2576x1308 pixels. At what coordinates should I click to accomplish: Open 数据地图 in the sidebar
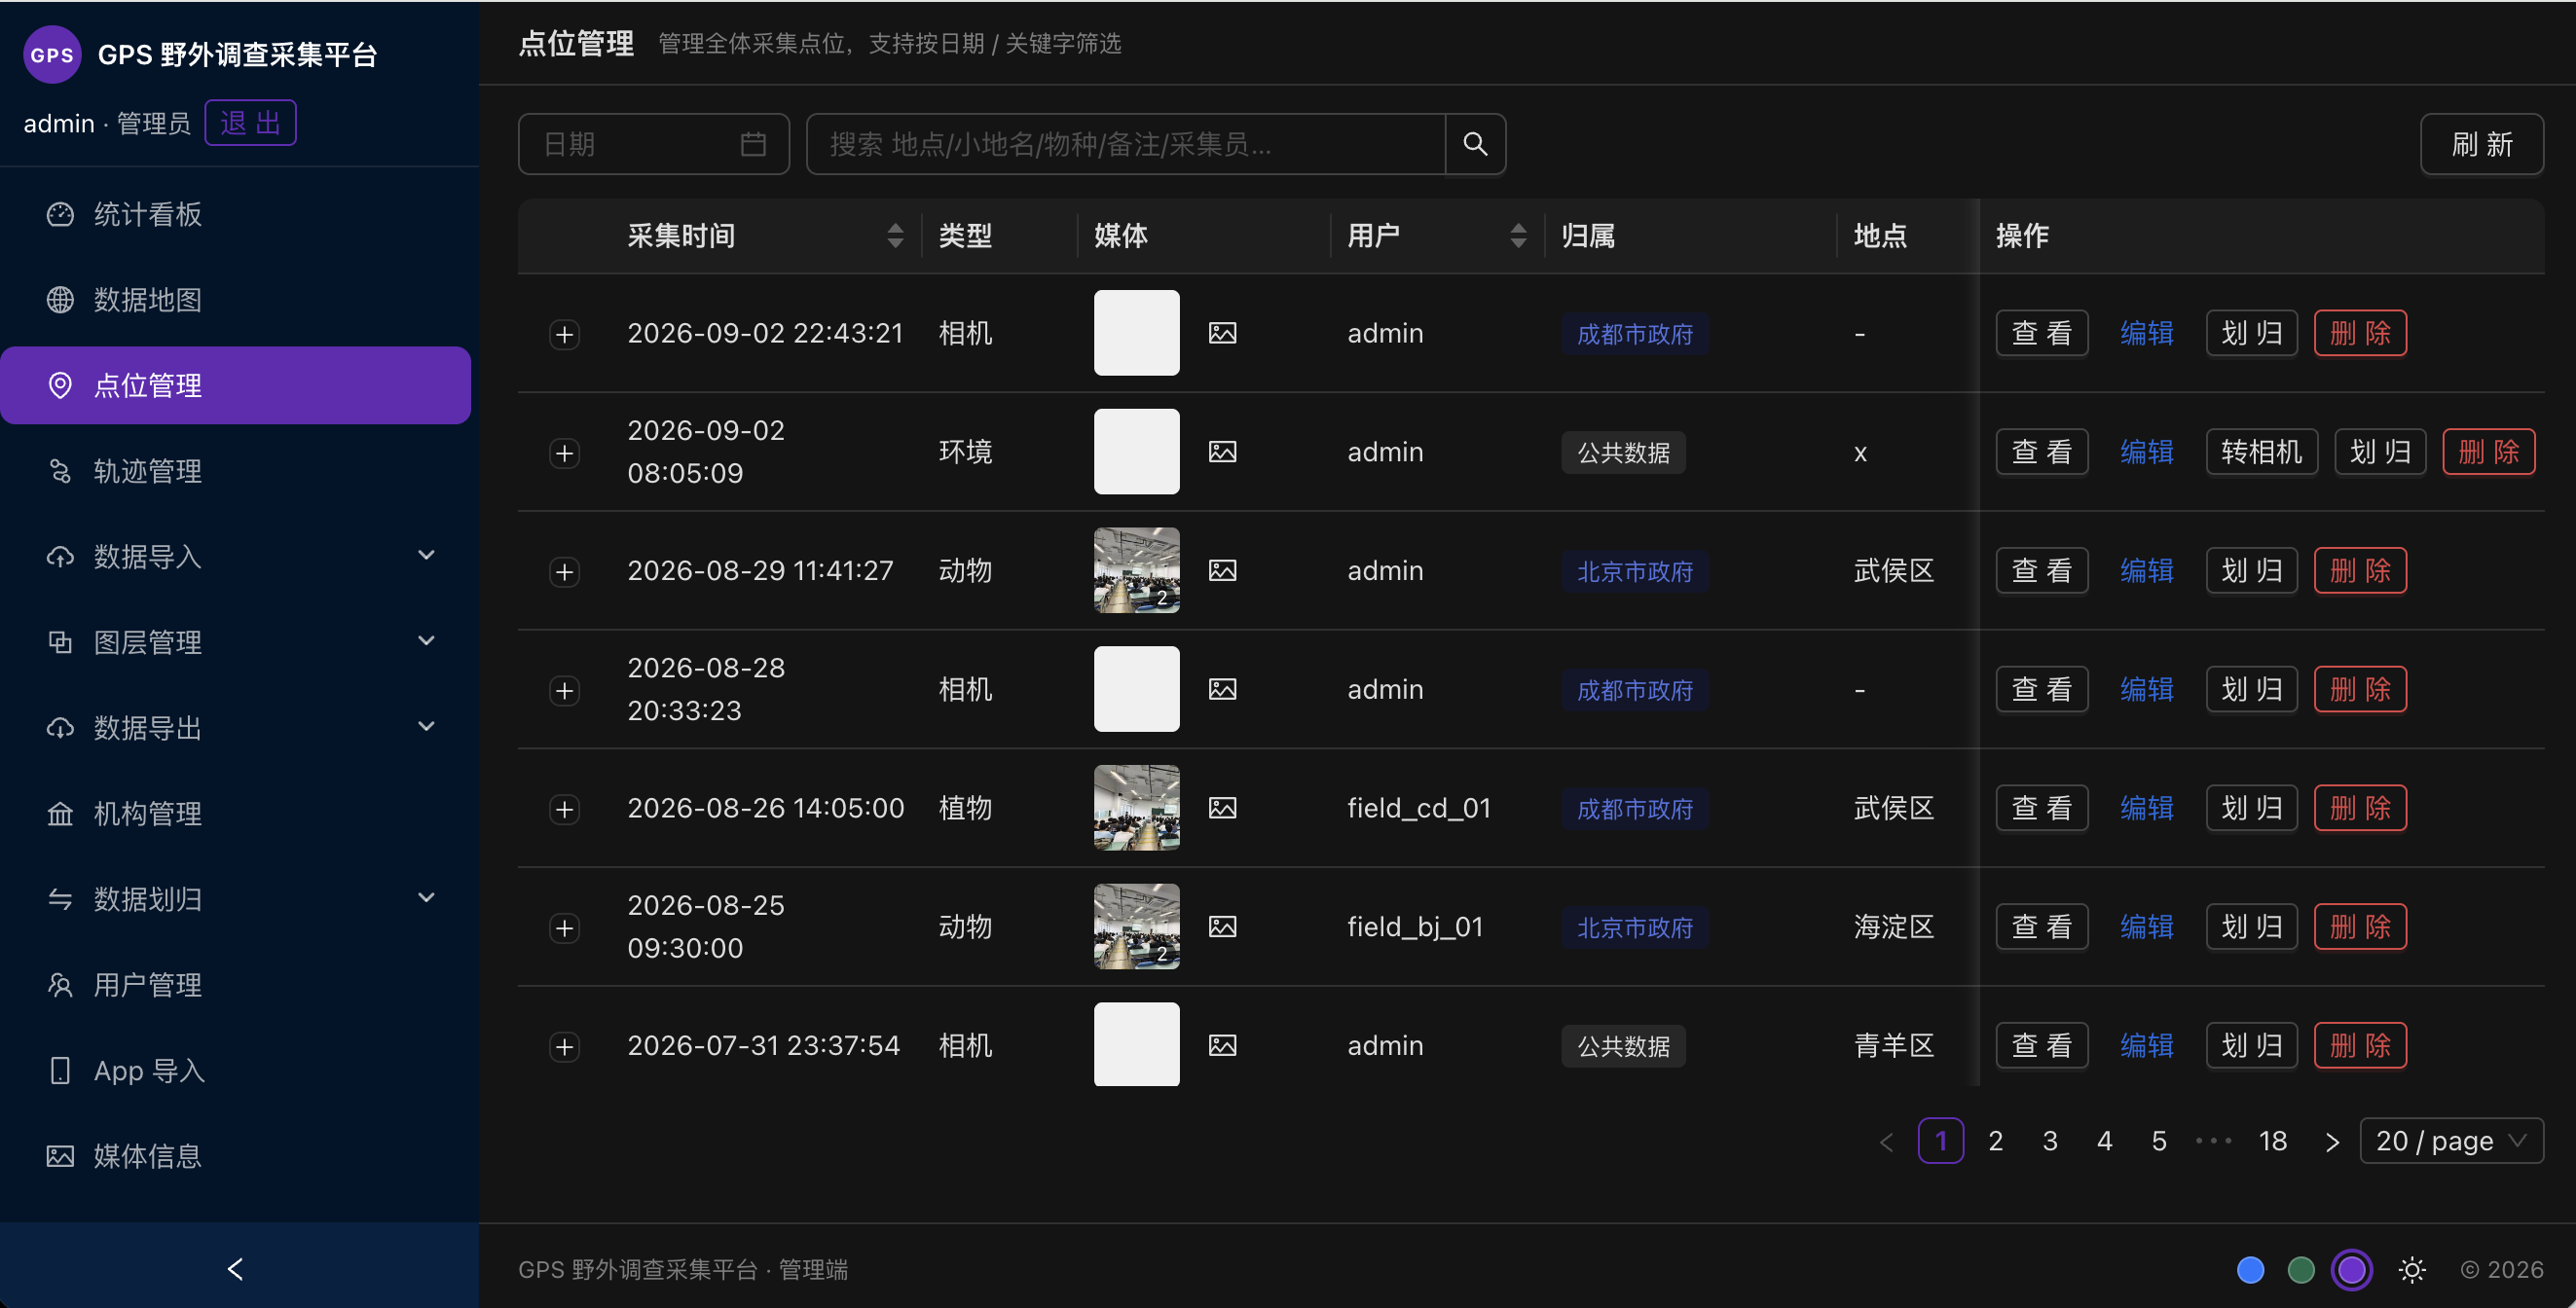tap(236, 299)
